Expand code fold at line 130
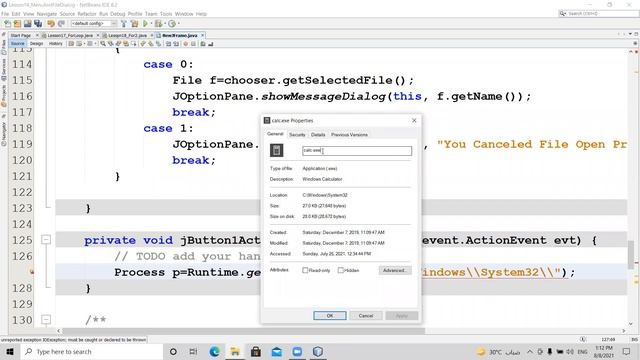Image resolution: width=640 pixels, height=360 pixels. (46, 320)
